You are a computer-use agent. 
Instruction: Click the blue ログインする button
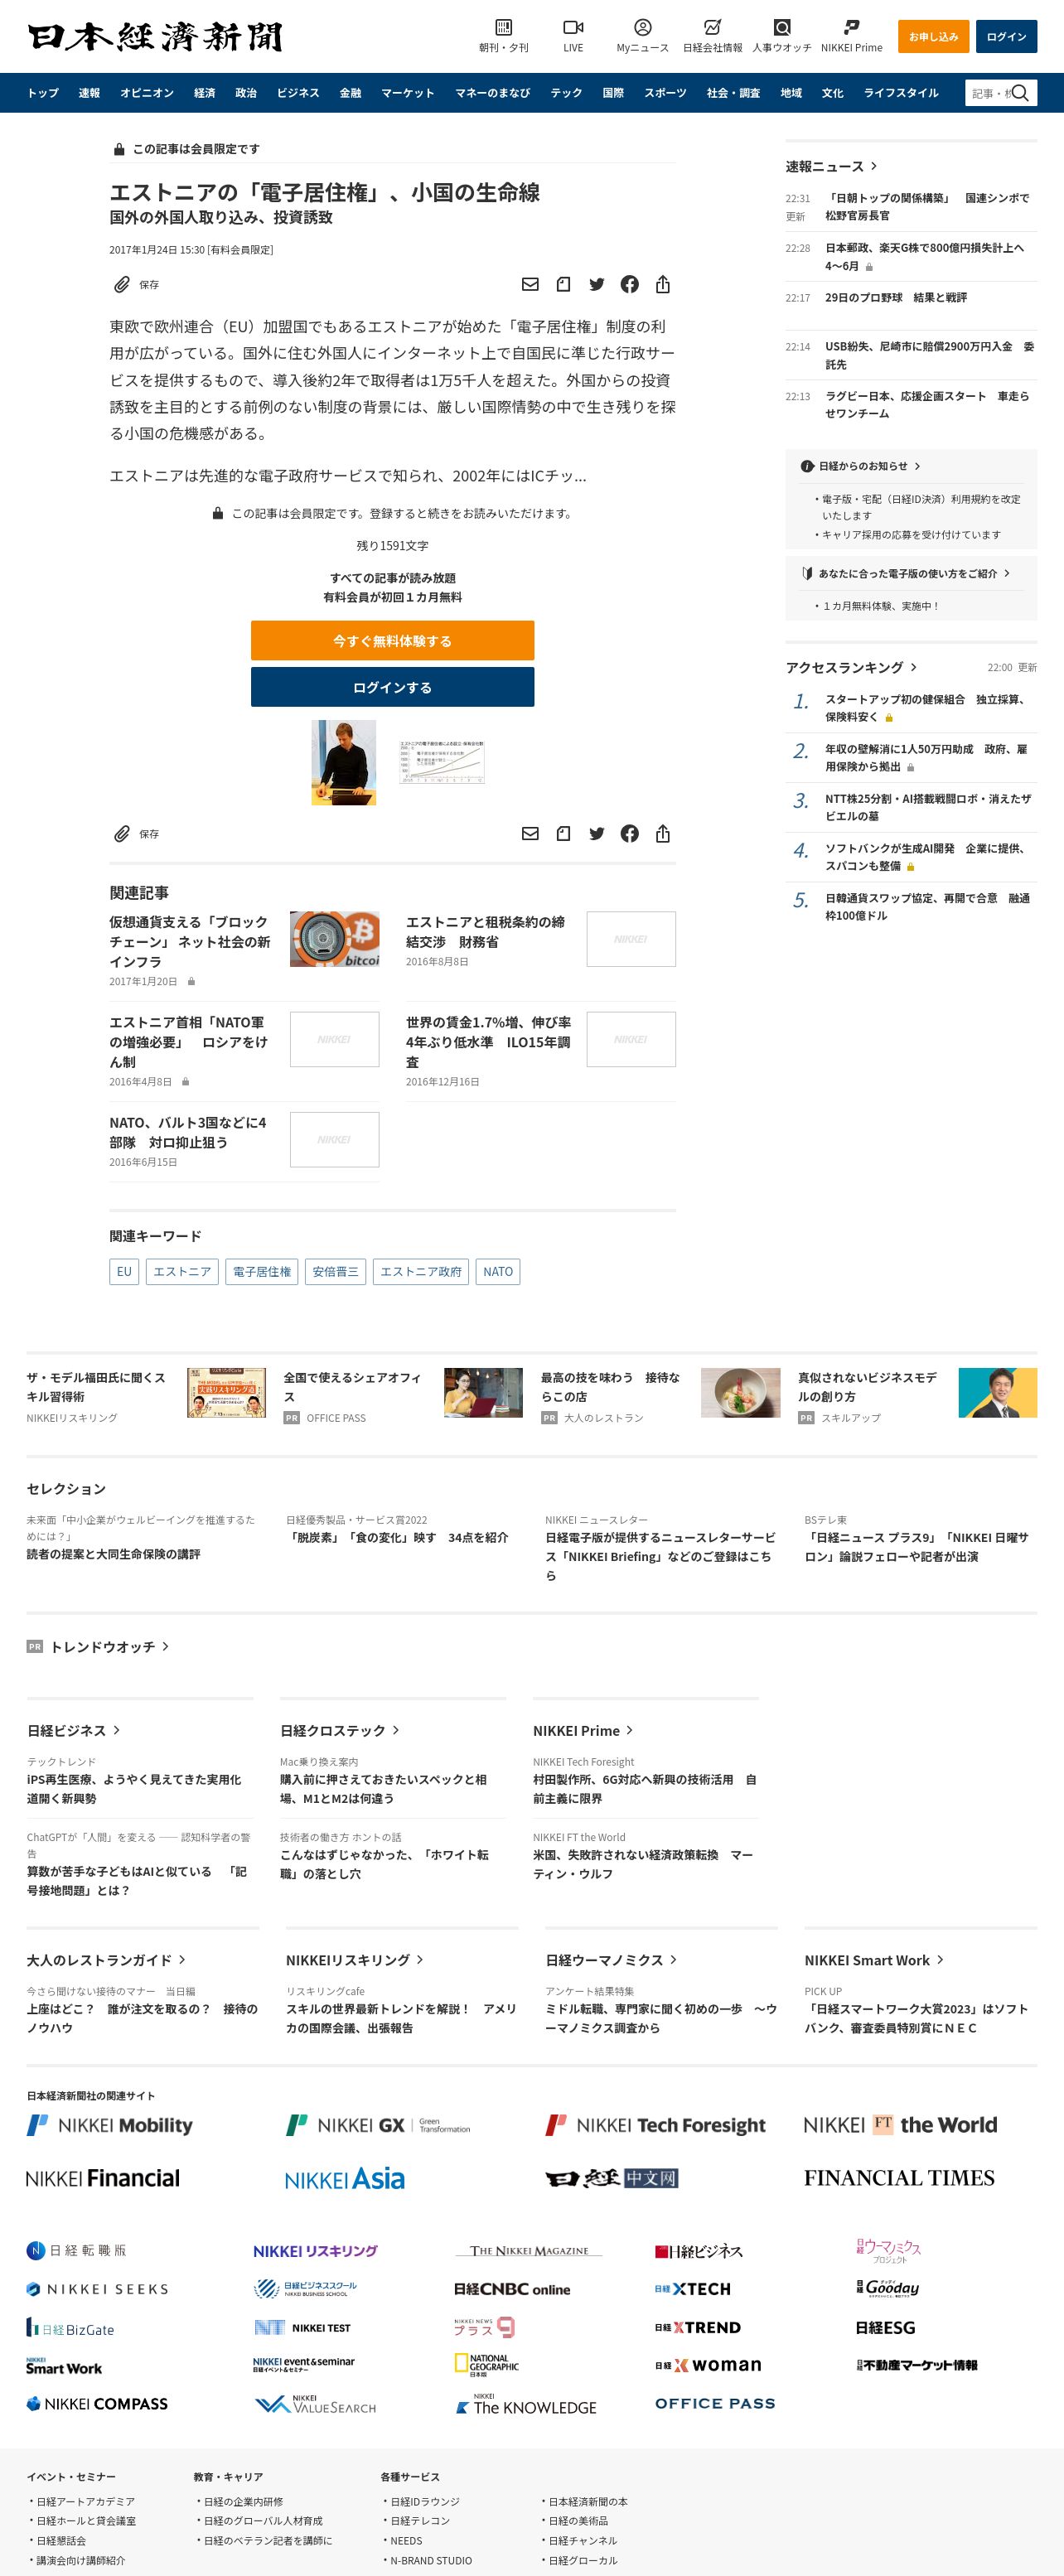point(392,688)
